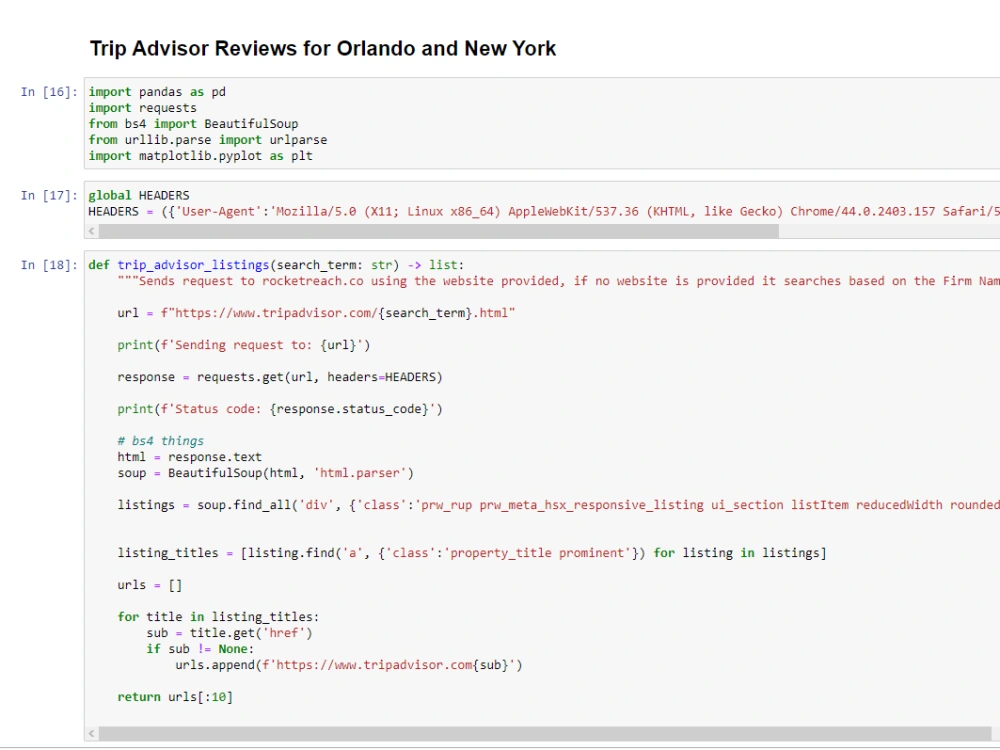Click the "listing_titles" list comprehension line
The height and width of the screenshot is (750, 1000).
click(472, 553)
